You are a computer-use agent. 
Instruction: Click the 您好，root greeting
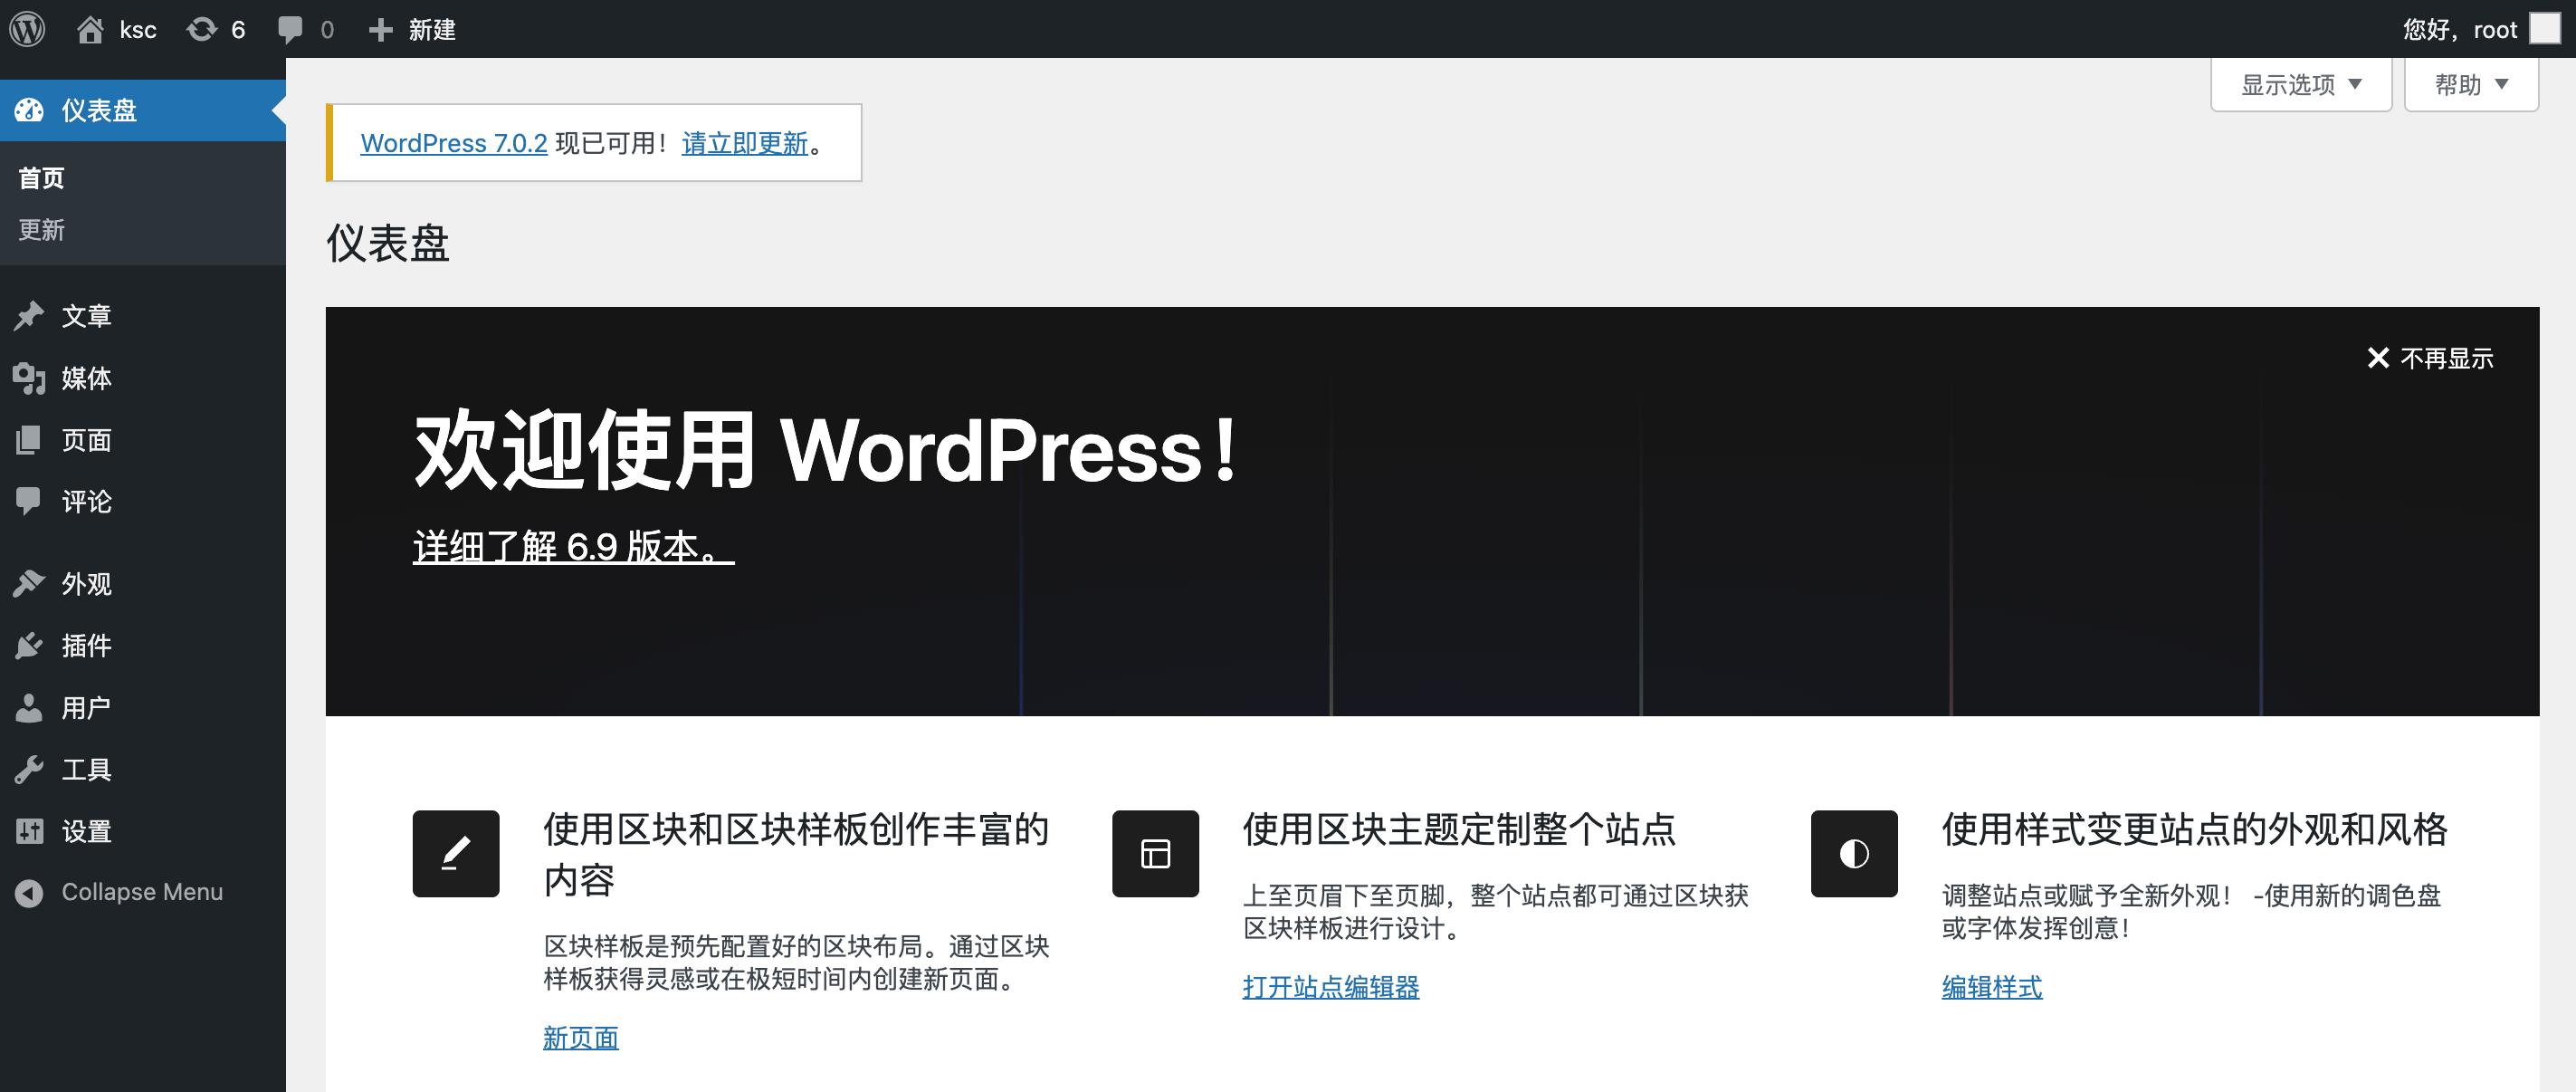click(x=2460, y=30)
